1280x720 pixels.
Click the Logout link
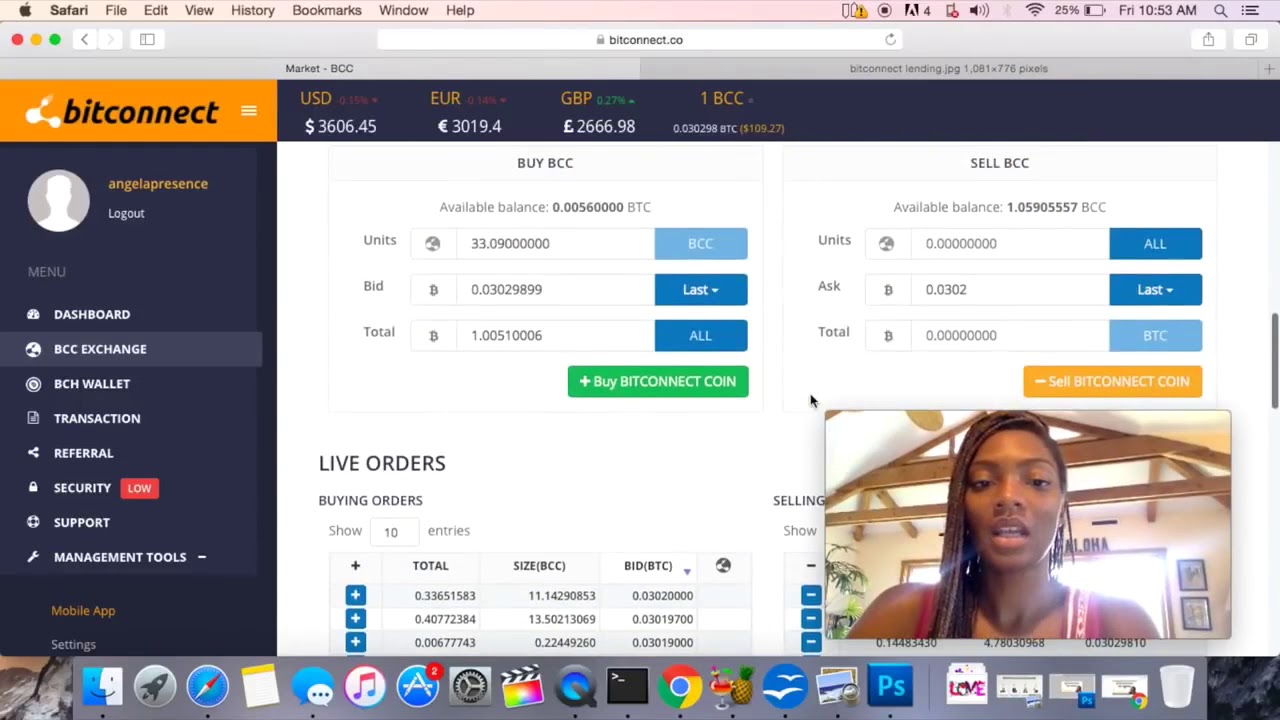point(126,213)
